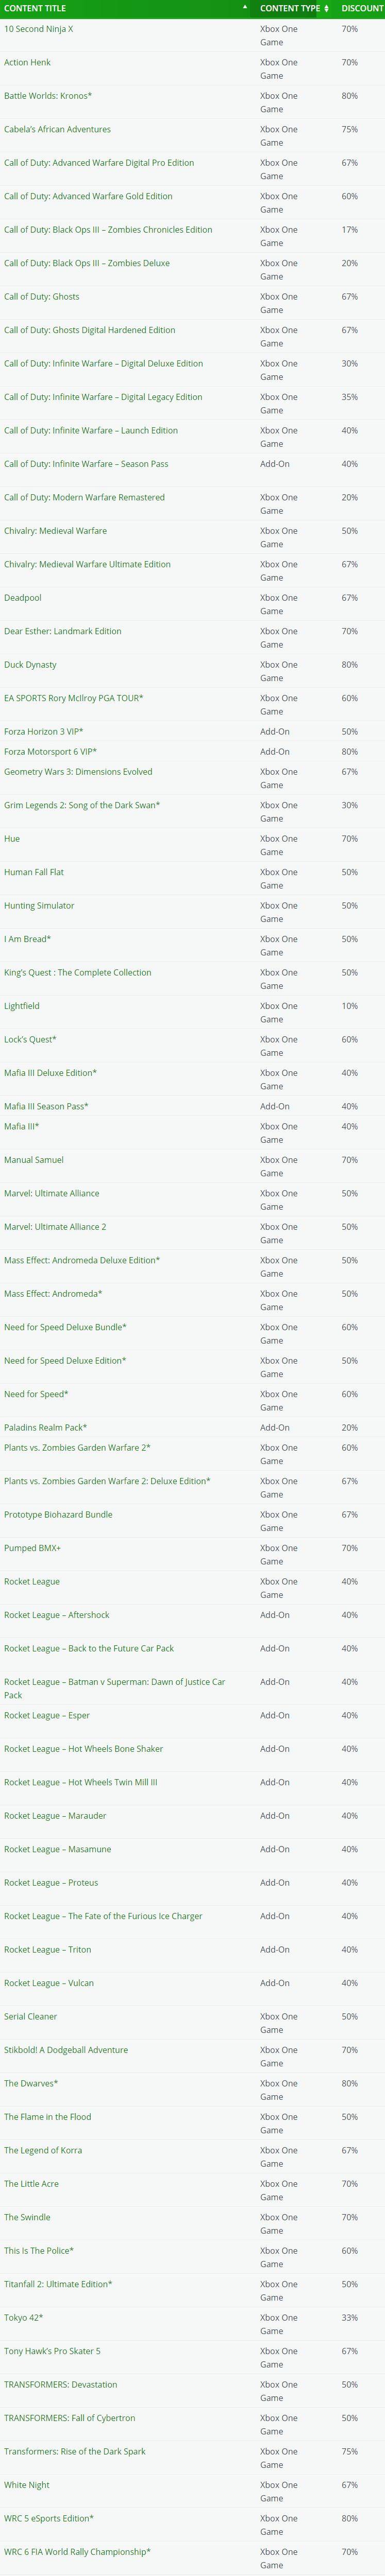Click the Content Type sort arrows
Image resolution: width=385 pixels, height=2576 pixels.
pyautogui.click(x=326, y=8)
